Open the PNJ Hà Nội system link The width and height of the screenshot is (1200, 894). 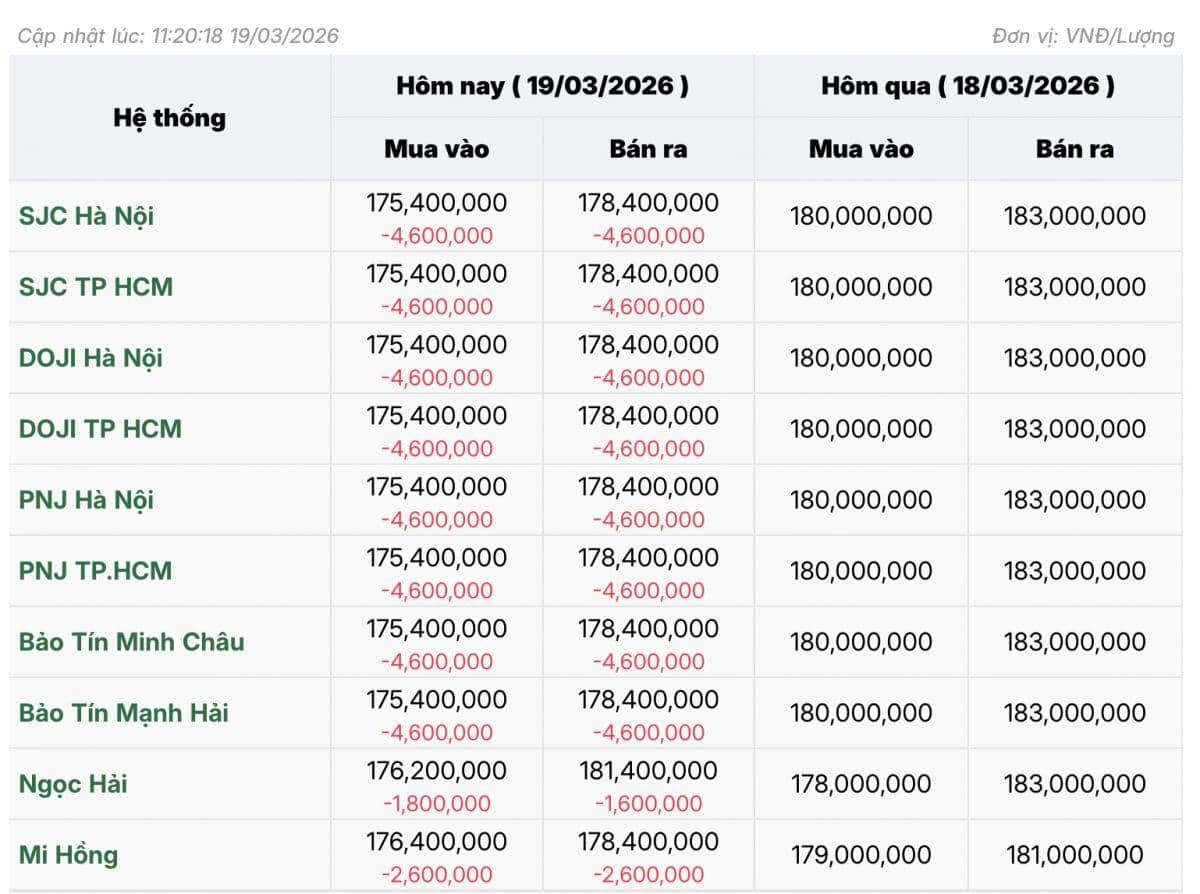tap(86, 500)
